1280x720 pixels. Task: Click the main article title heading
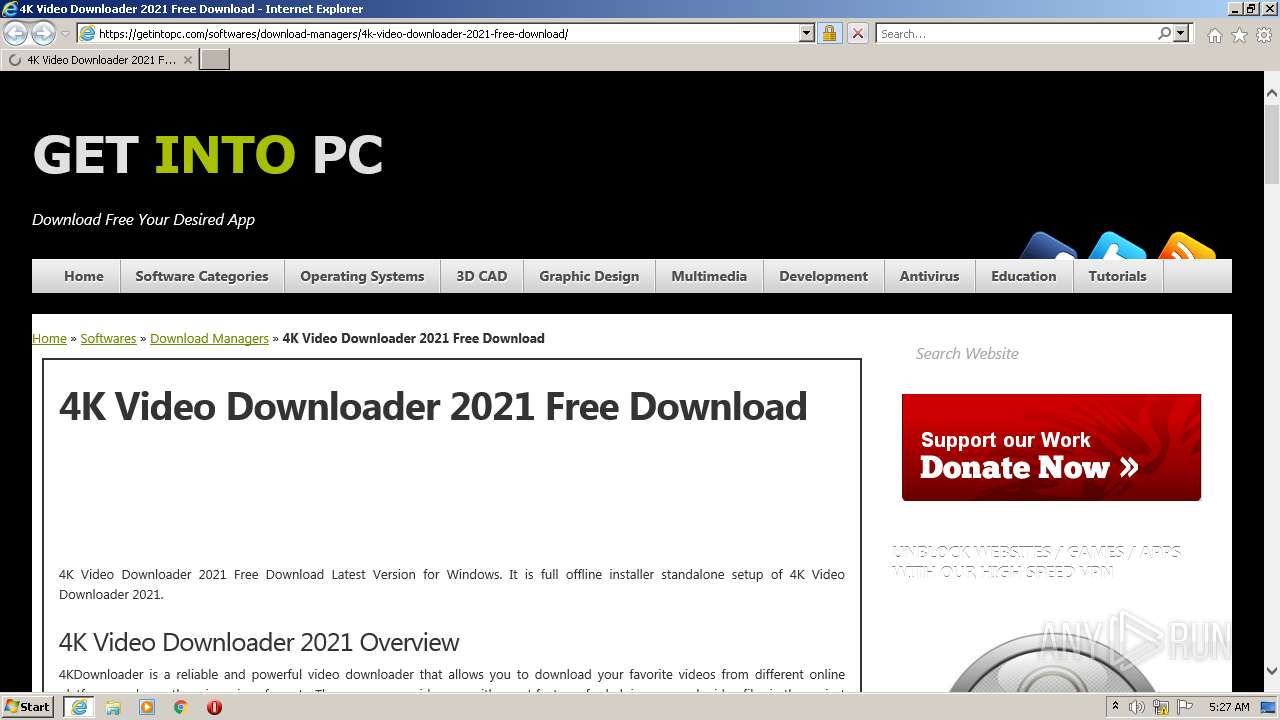[433, 407]
